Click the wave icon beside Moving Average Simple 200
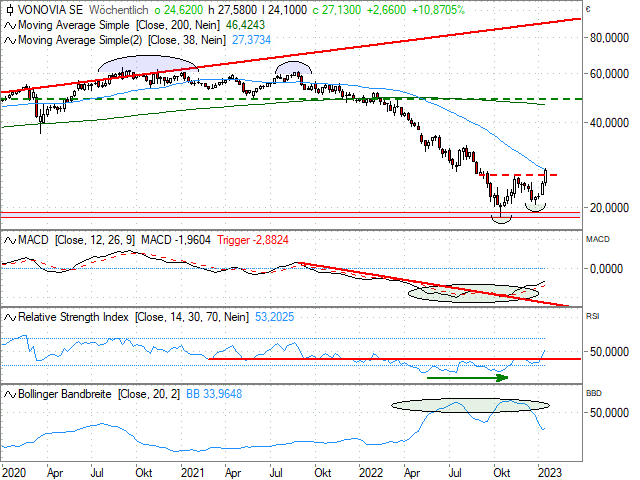 (x=10, y=25)
